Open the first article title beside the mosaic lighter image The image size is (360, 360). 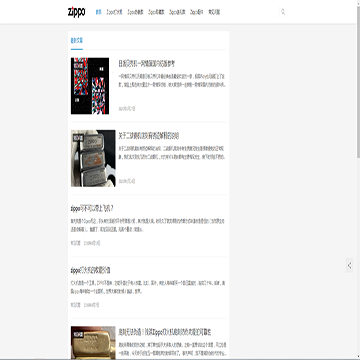pyautogui.click(x=147, y=63)
